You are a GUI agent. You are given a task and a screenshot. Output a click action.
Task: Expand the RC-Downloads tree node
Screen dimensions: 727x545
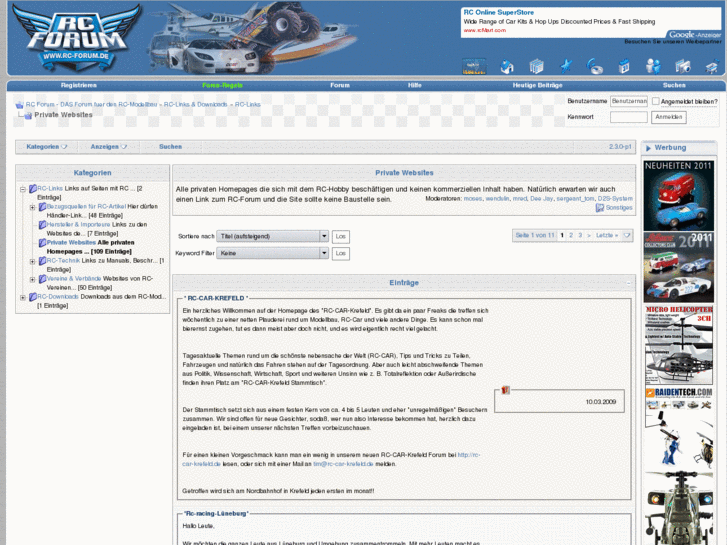tap(23, 298)
